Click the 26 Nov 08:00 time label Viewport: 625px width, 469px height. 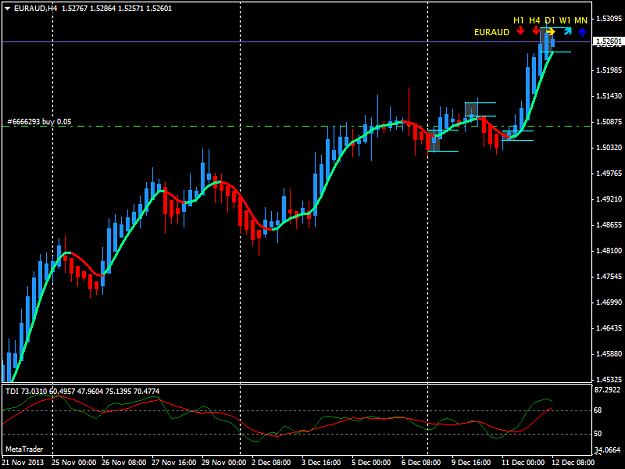pyautogui.click(x=124, y=463)
